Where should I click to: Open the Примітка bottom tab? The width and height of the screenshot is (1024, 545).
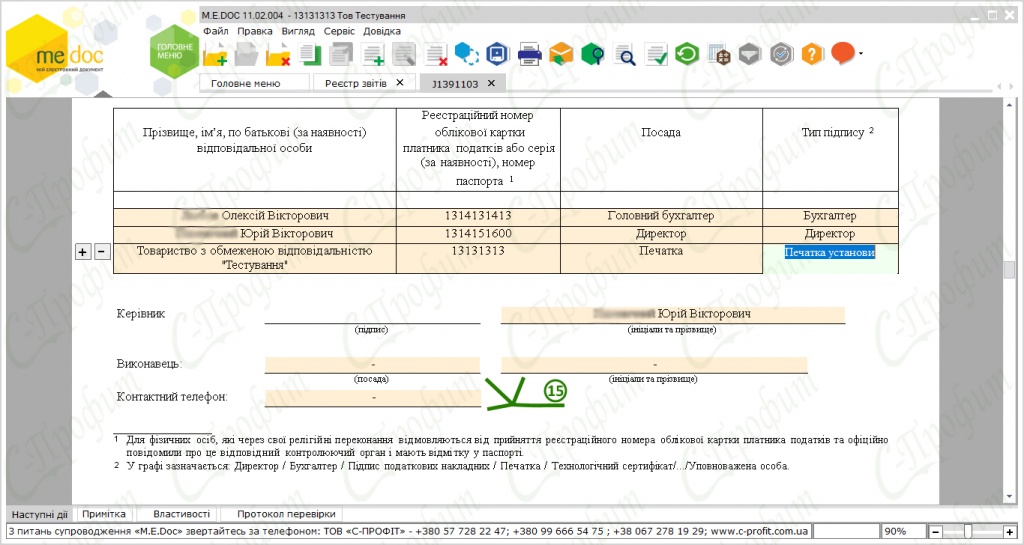pyautogui.click(x=104, y=514)
